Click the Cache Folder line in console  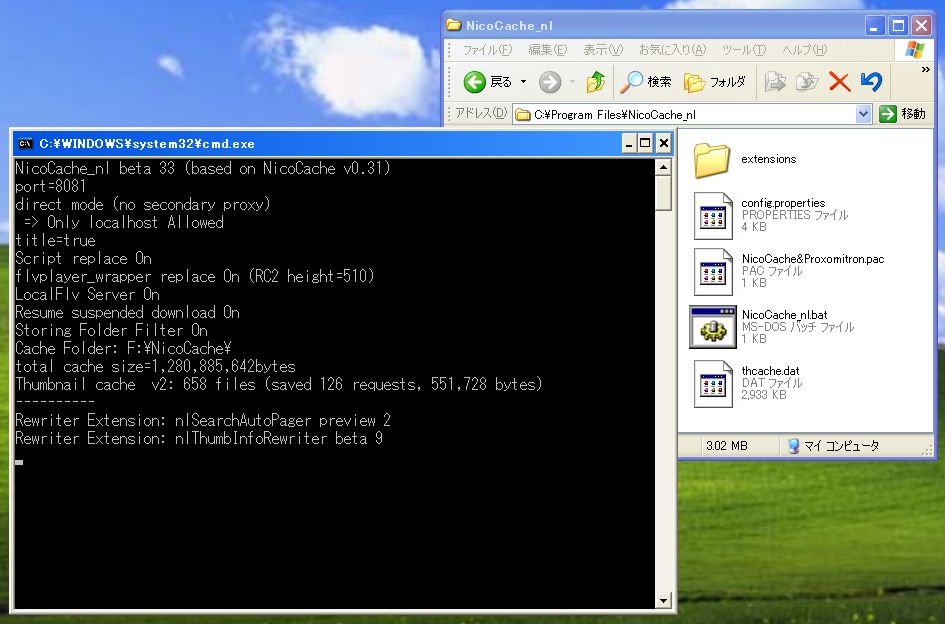pyautogui.click(x=123, y=348)
